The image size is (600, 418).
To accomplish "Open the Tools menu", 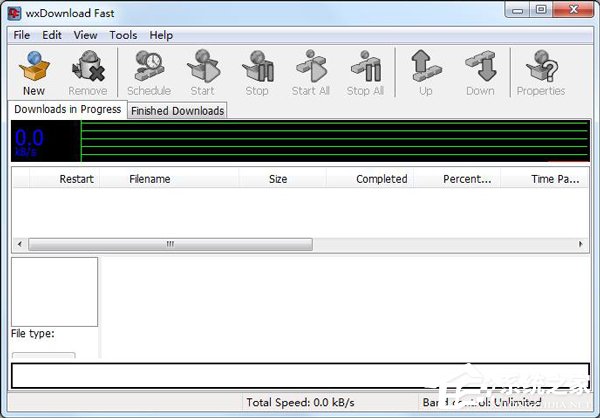I will [x=123, y=35].
